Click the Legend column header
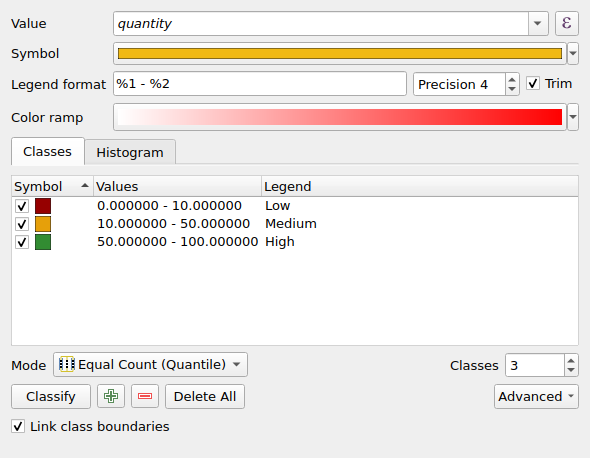This screenshot has width=590, height=458. [420, 186]
